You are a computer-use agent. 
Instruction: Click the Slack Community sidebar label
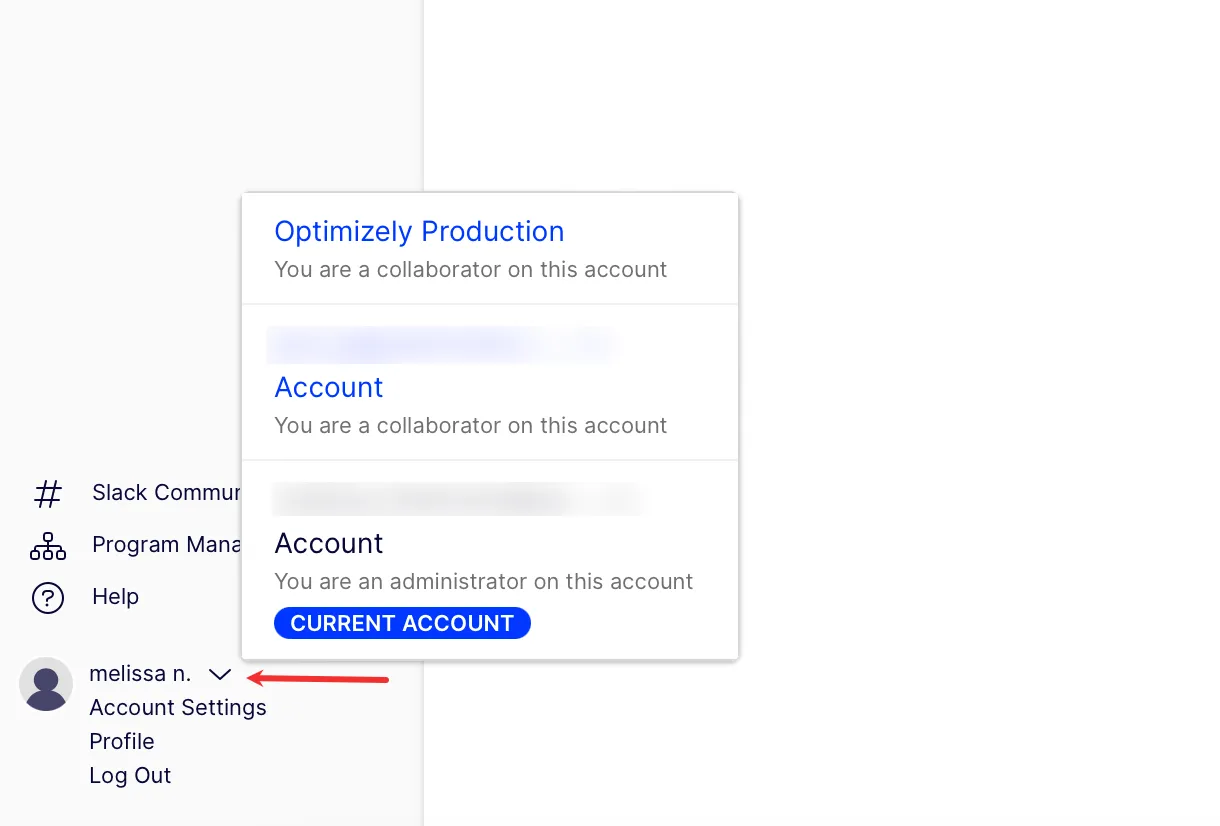coord(167,492)
